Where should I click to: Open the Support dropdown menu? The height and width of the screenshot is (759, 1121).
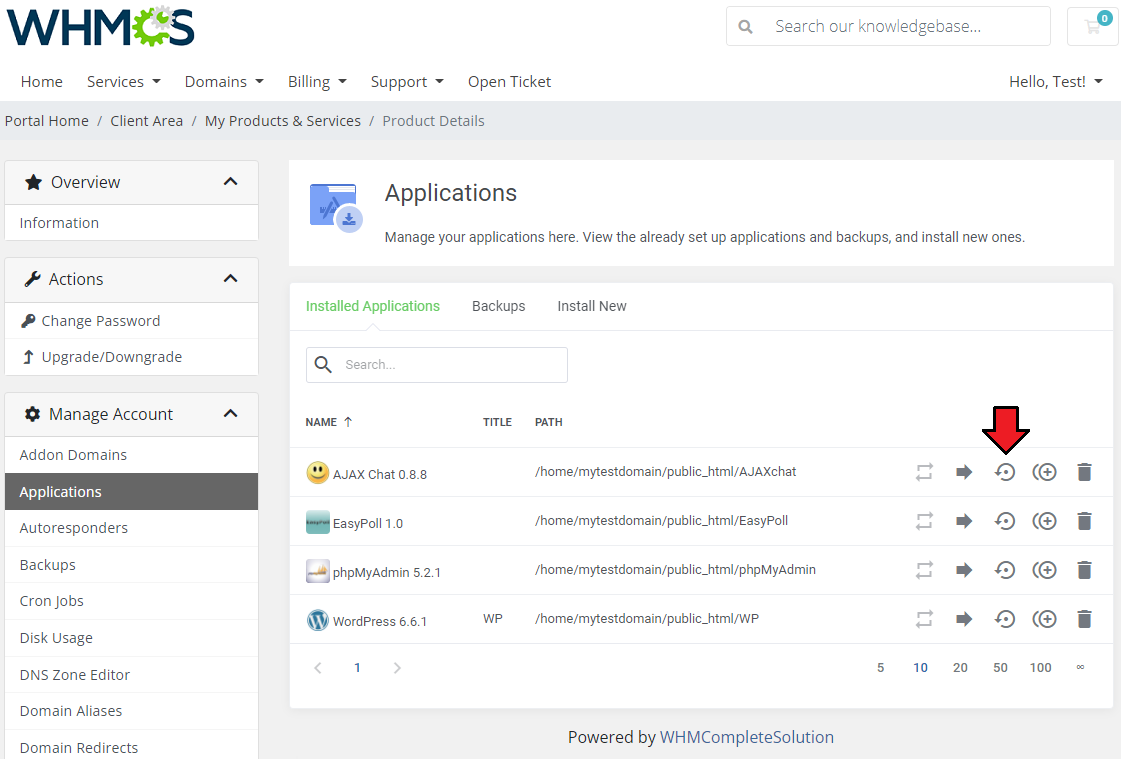click(x=408, y=81)
